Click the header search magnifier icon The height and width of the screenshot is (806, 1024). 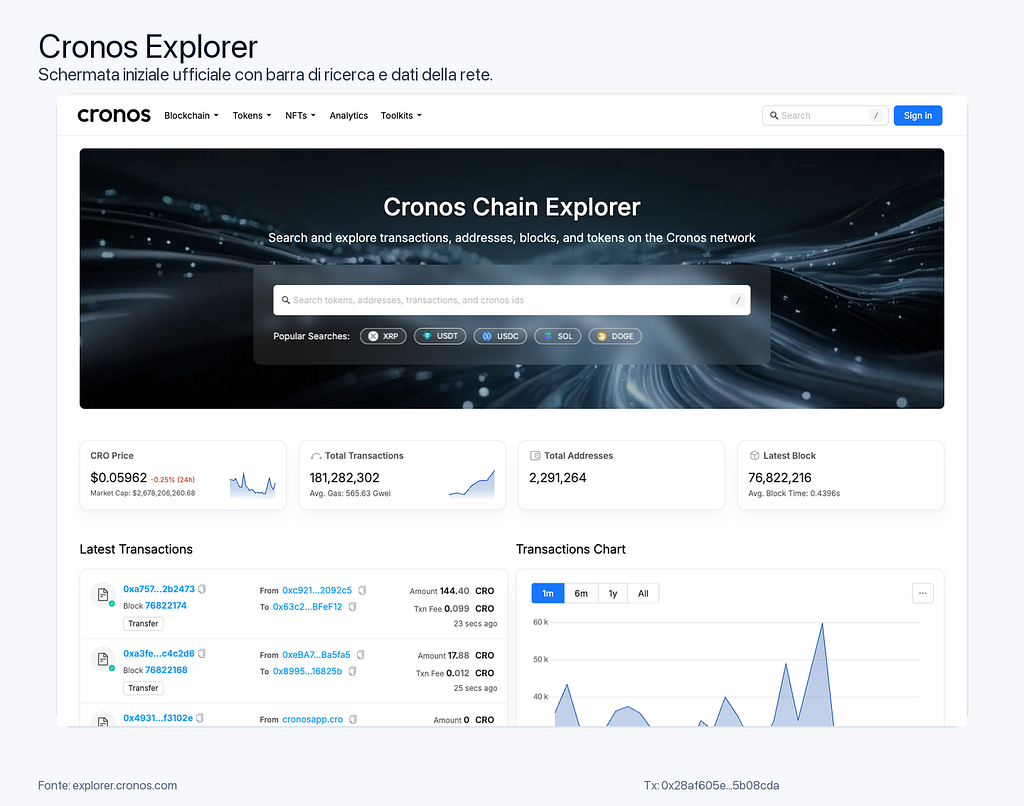[774, 116]
